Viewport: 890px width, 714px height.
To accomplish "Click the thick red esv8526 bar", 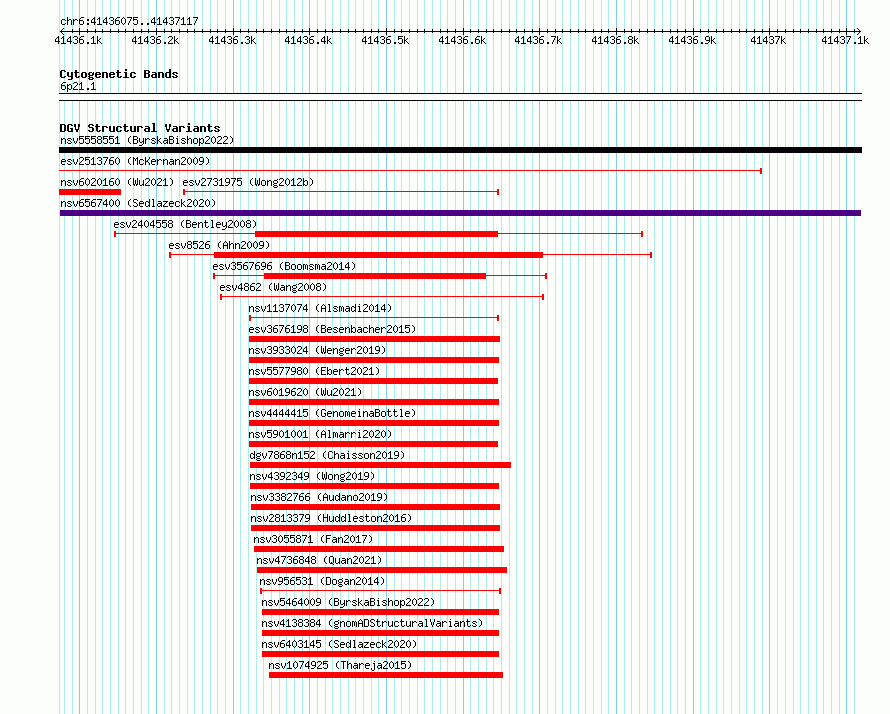I will pos(379,255).
